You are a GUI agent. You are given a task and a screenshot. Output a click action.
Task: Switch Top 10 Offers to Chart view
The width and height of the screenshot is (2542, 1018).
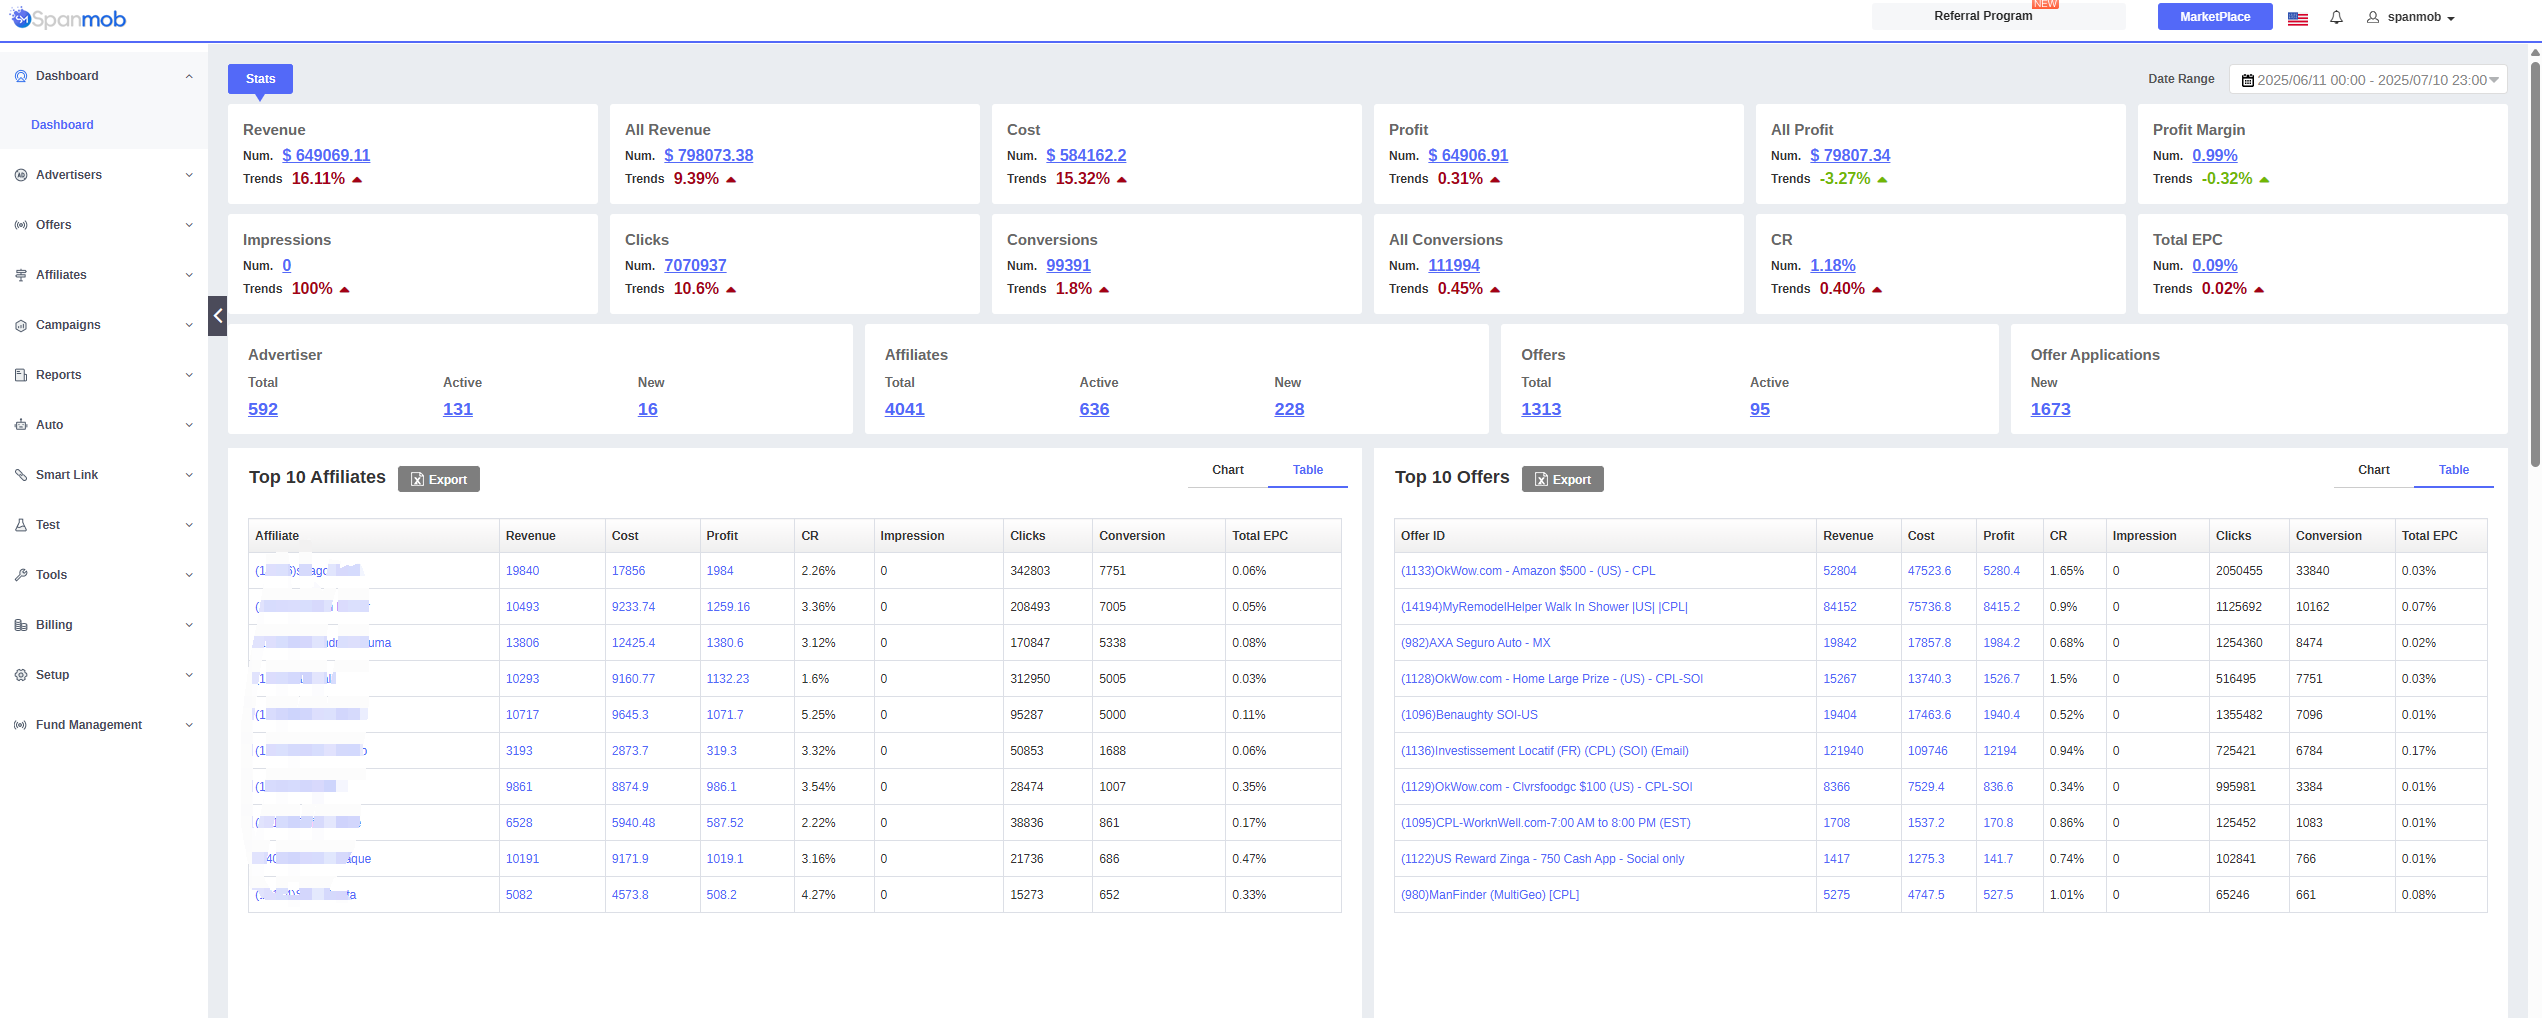click(2373, 470)
